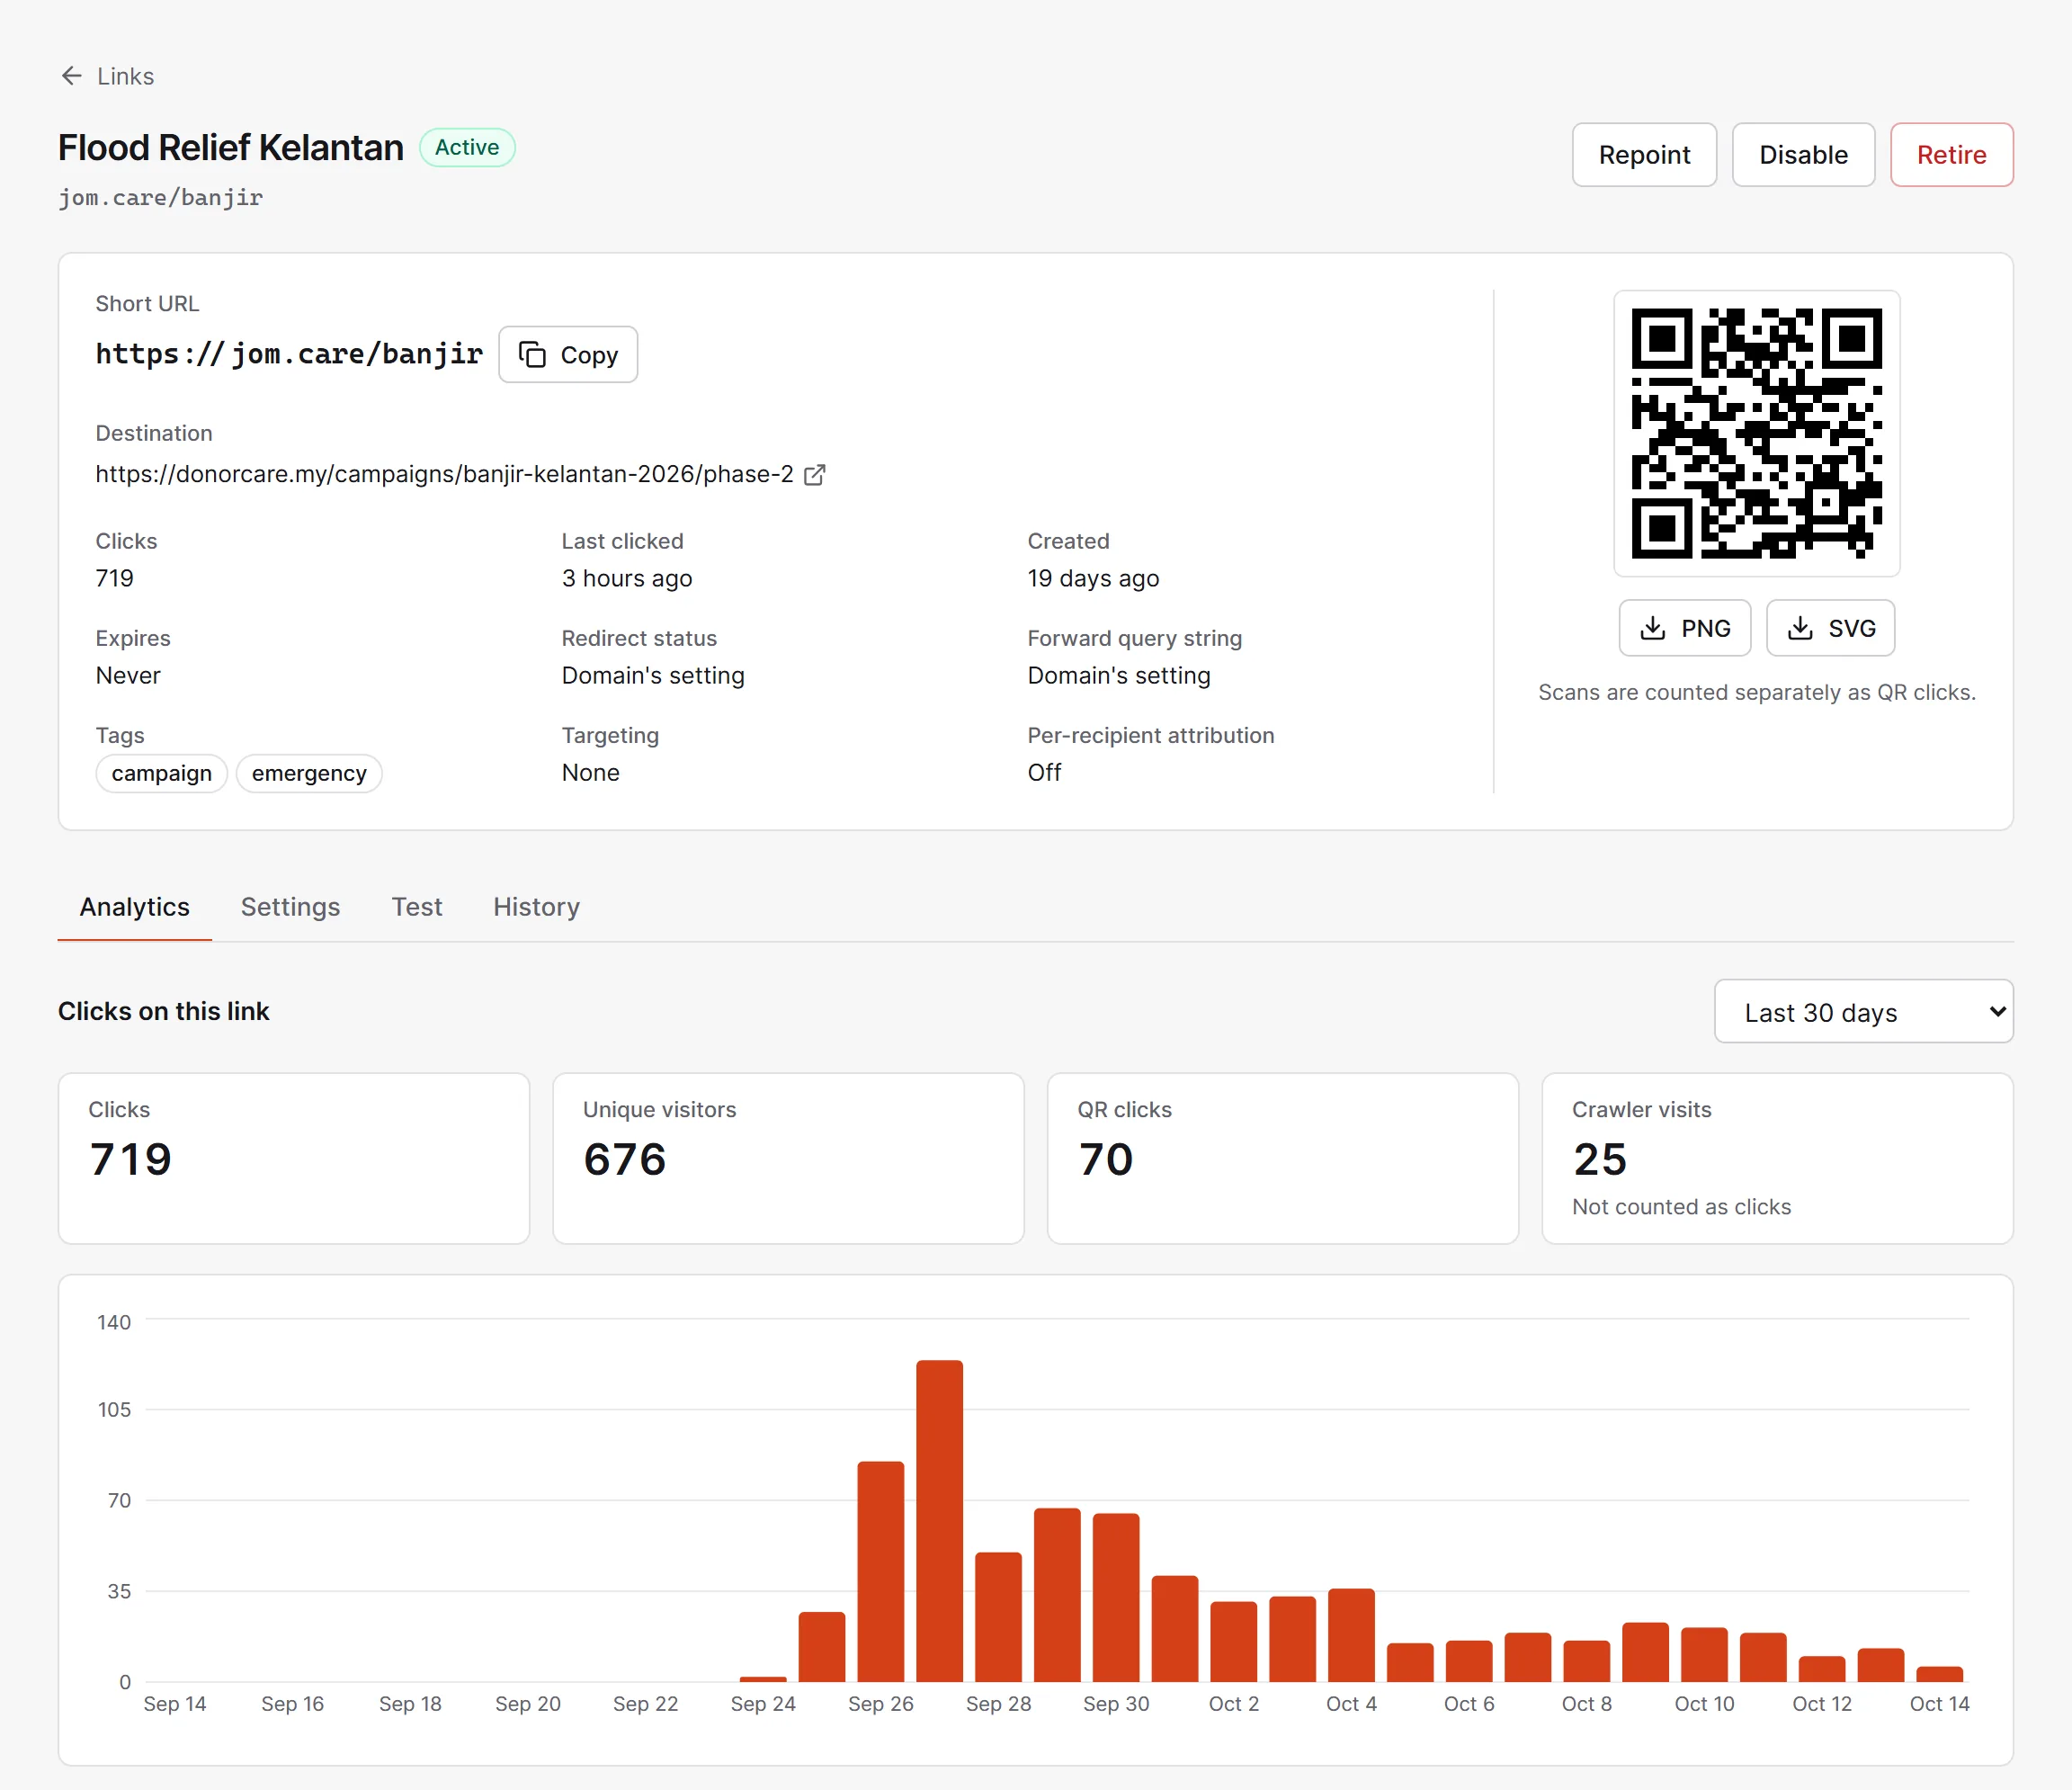Image resolution: width=2072 pixels, height=1790 pixels.
Task: Click the back arrow icon beside Links
Action: [x=71, y=76]
